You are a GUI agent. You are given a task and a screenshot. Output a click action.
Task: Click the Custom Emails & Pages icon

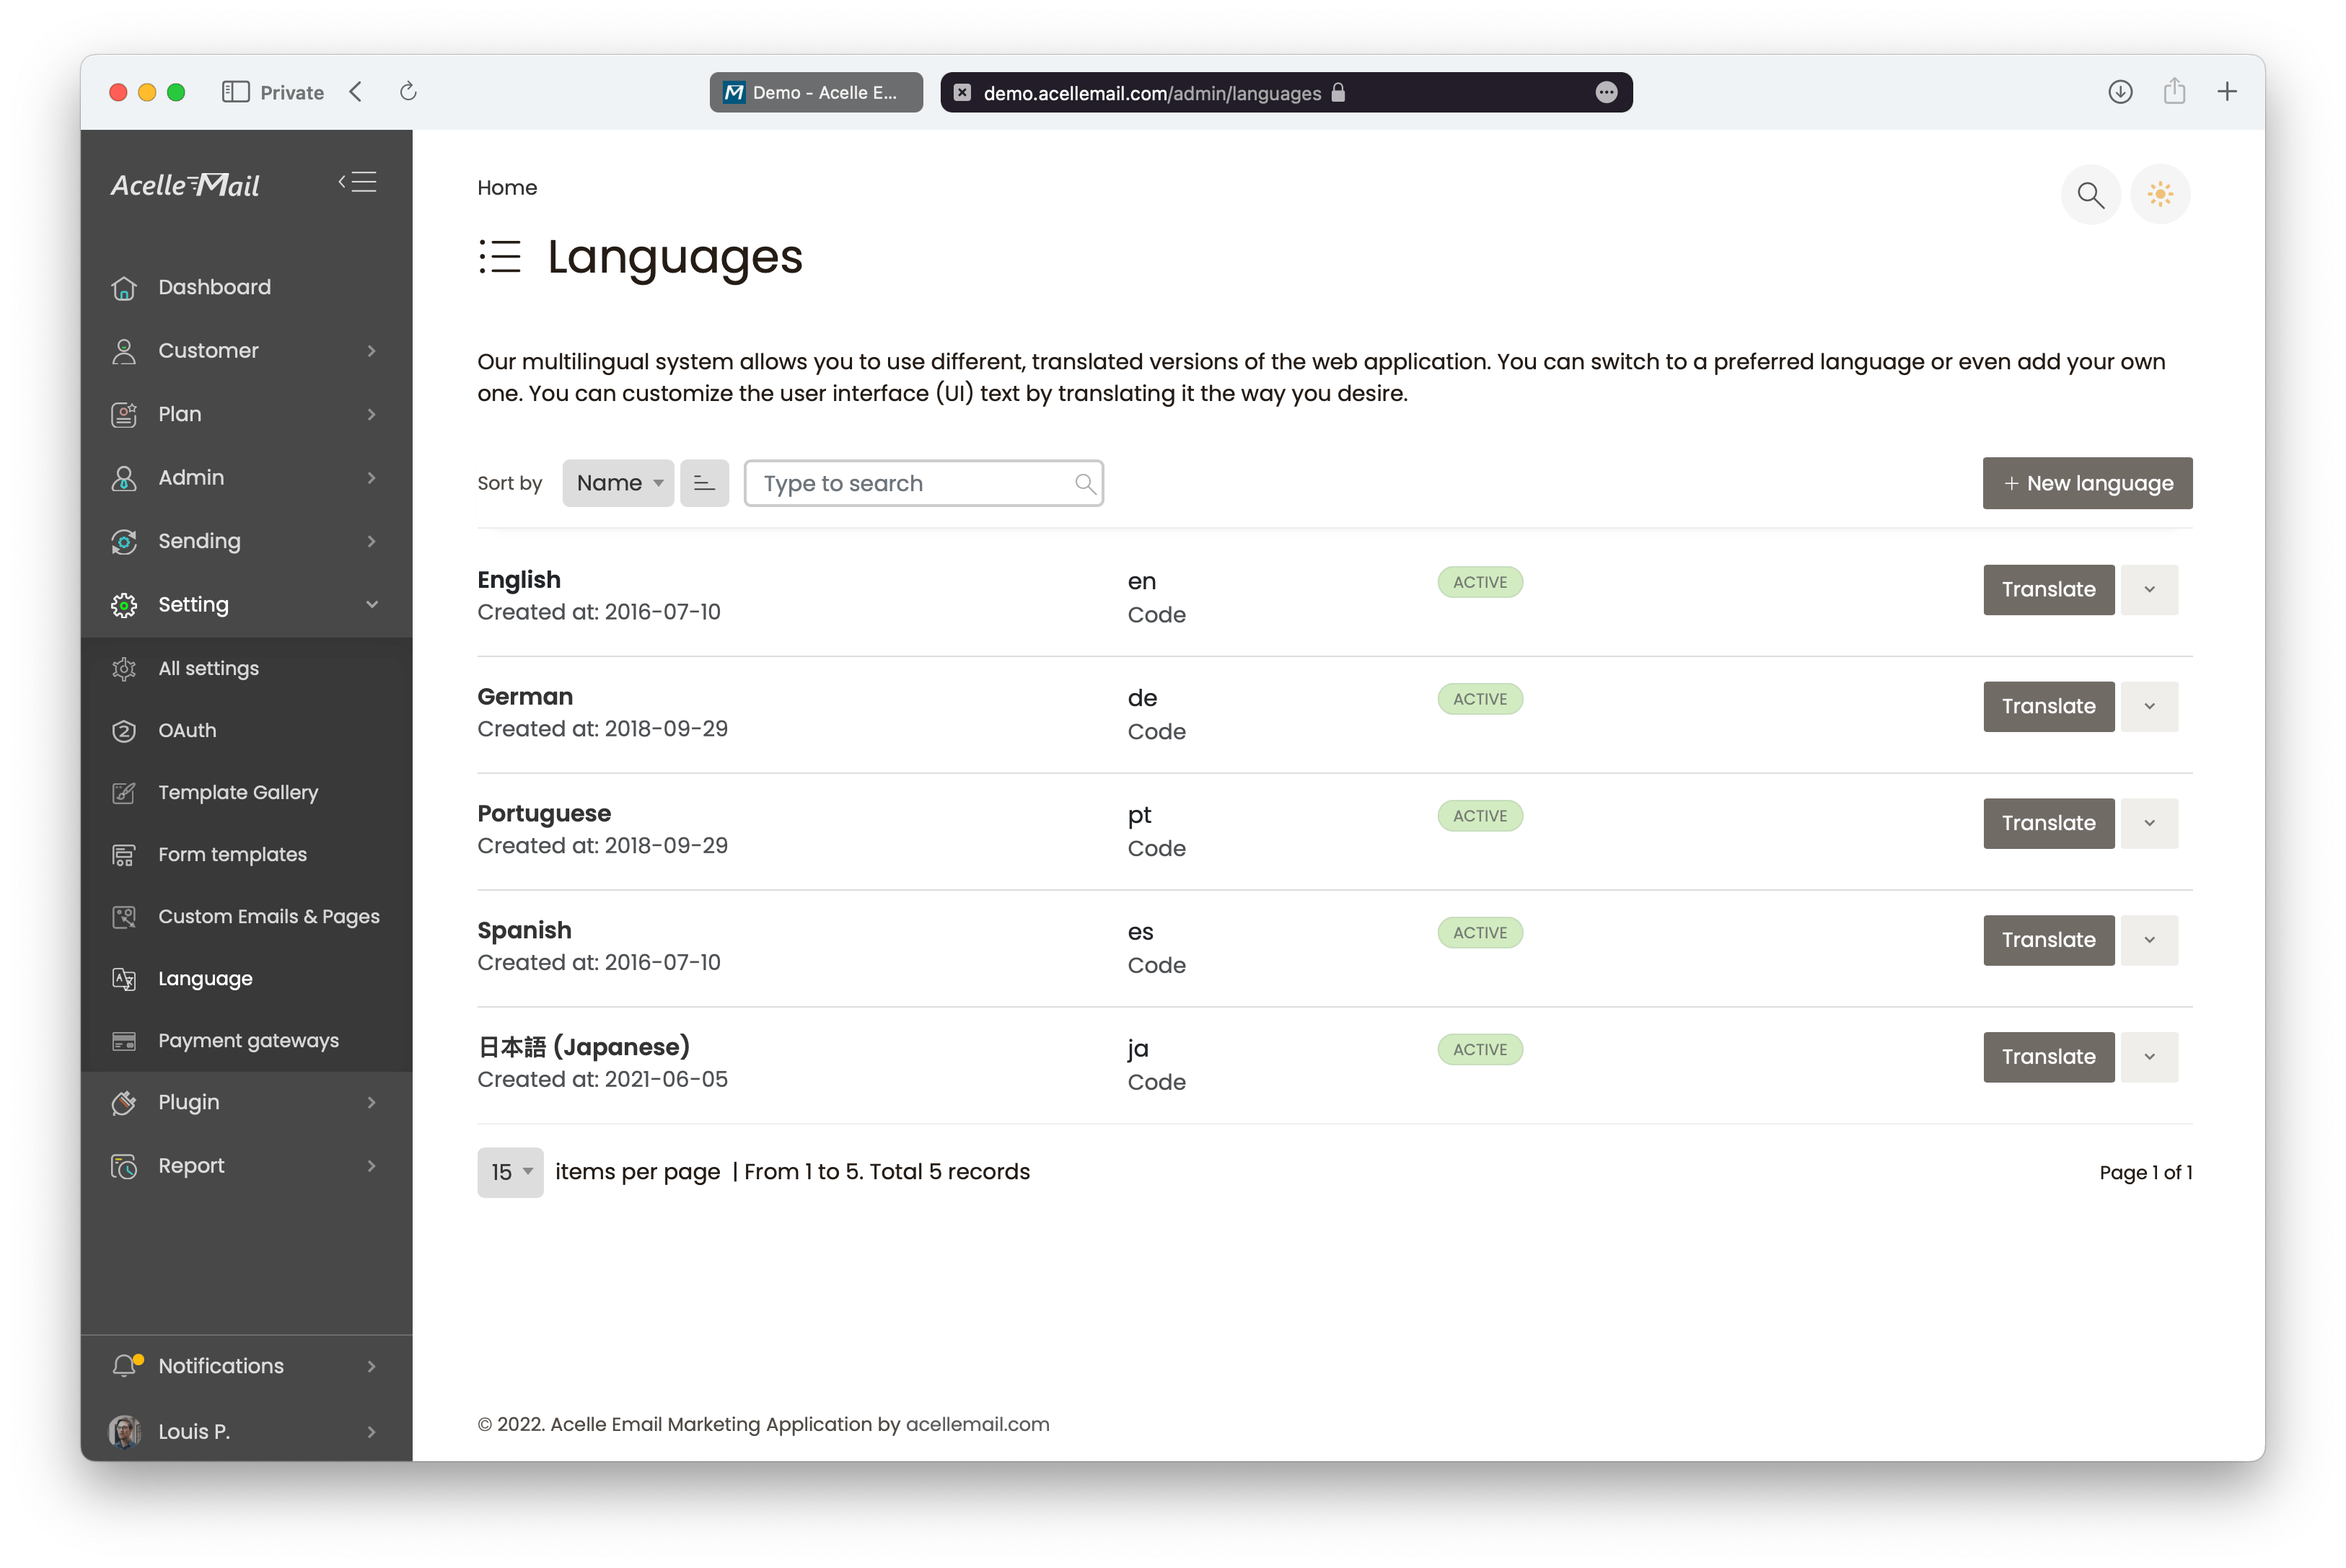coord(124,917)
